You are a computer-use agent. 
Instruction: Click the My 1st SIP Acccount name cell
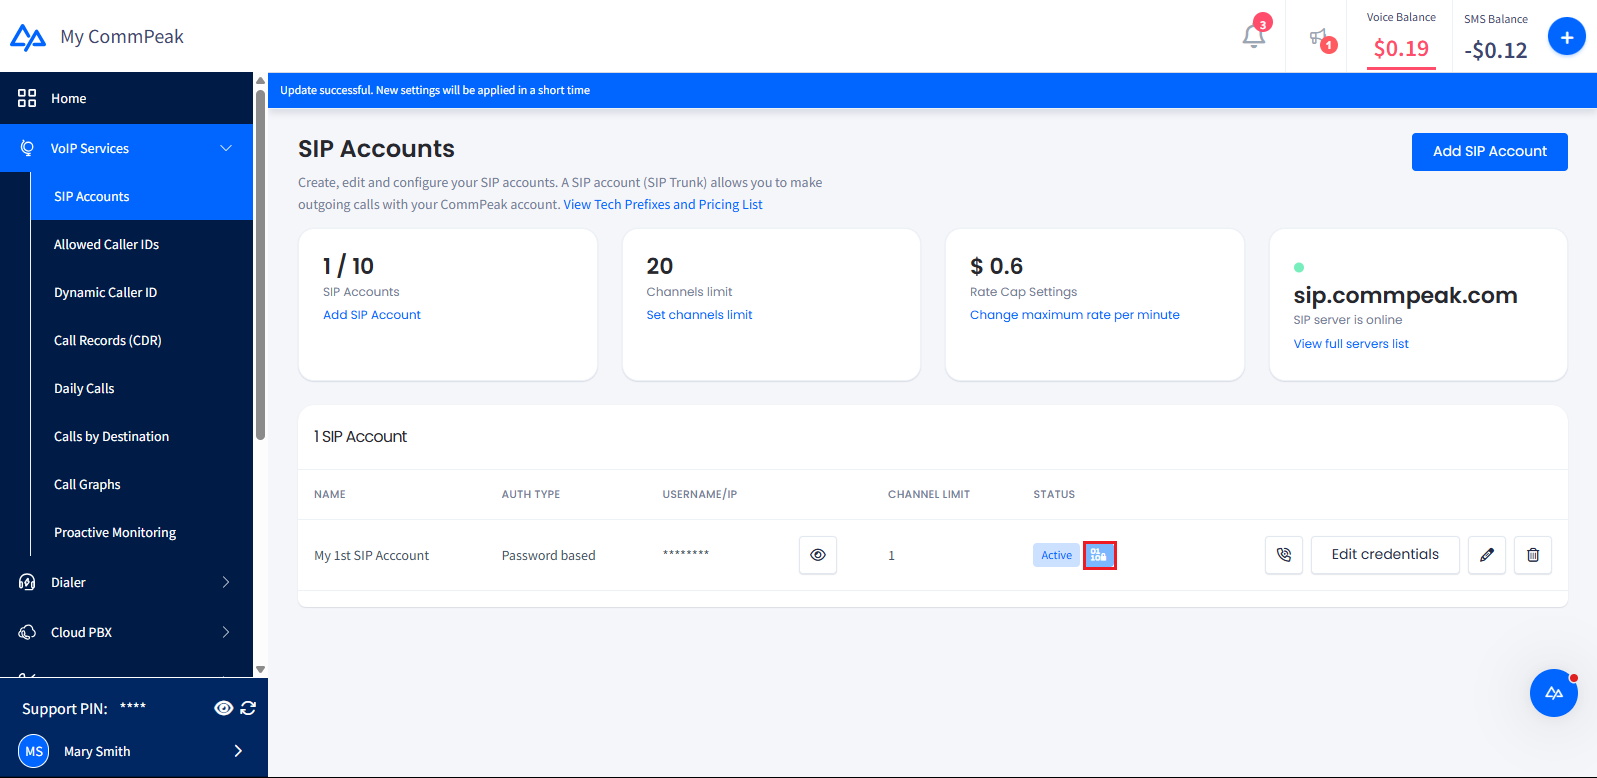pos(371,556)
